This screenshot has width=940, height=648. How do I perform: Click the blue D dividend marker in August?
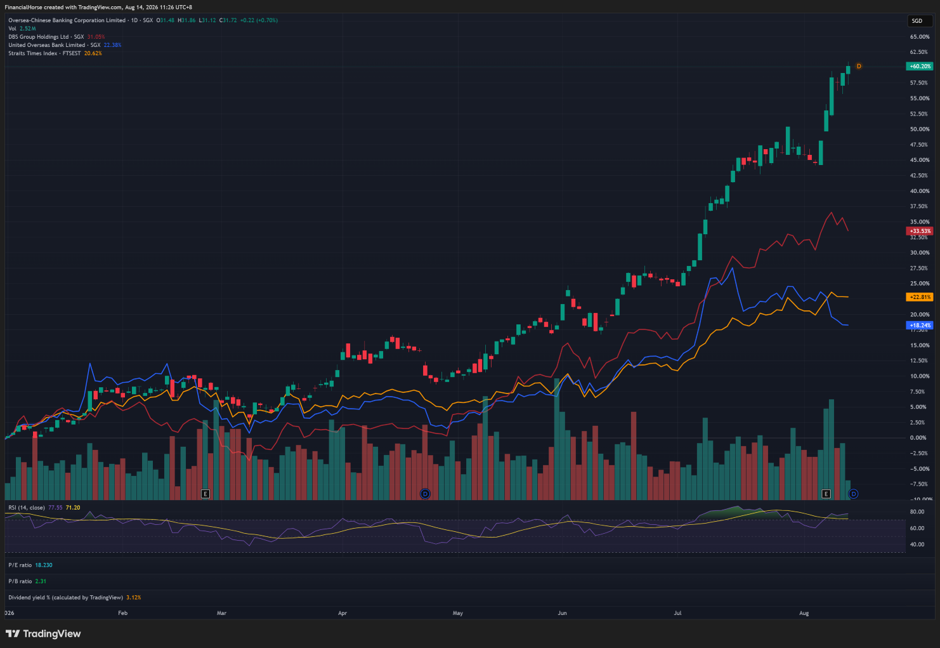(x=853, y=494)
